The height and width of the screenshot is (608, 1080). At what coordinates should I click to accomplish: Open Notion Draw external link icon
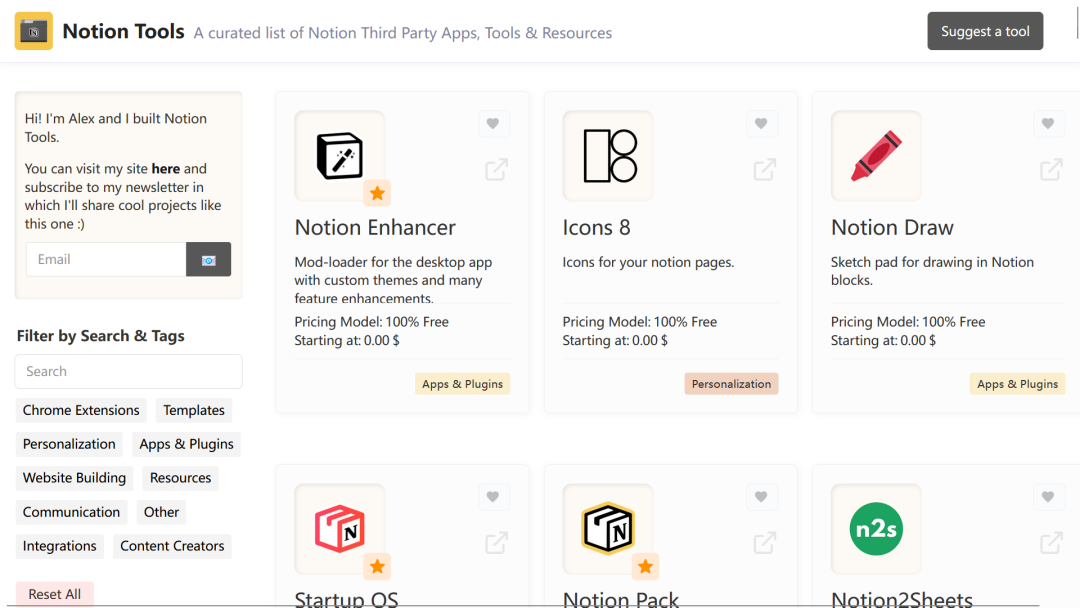(x=1051, y=169)
